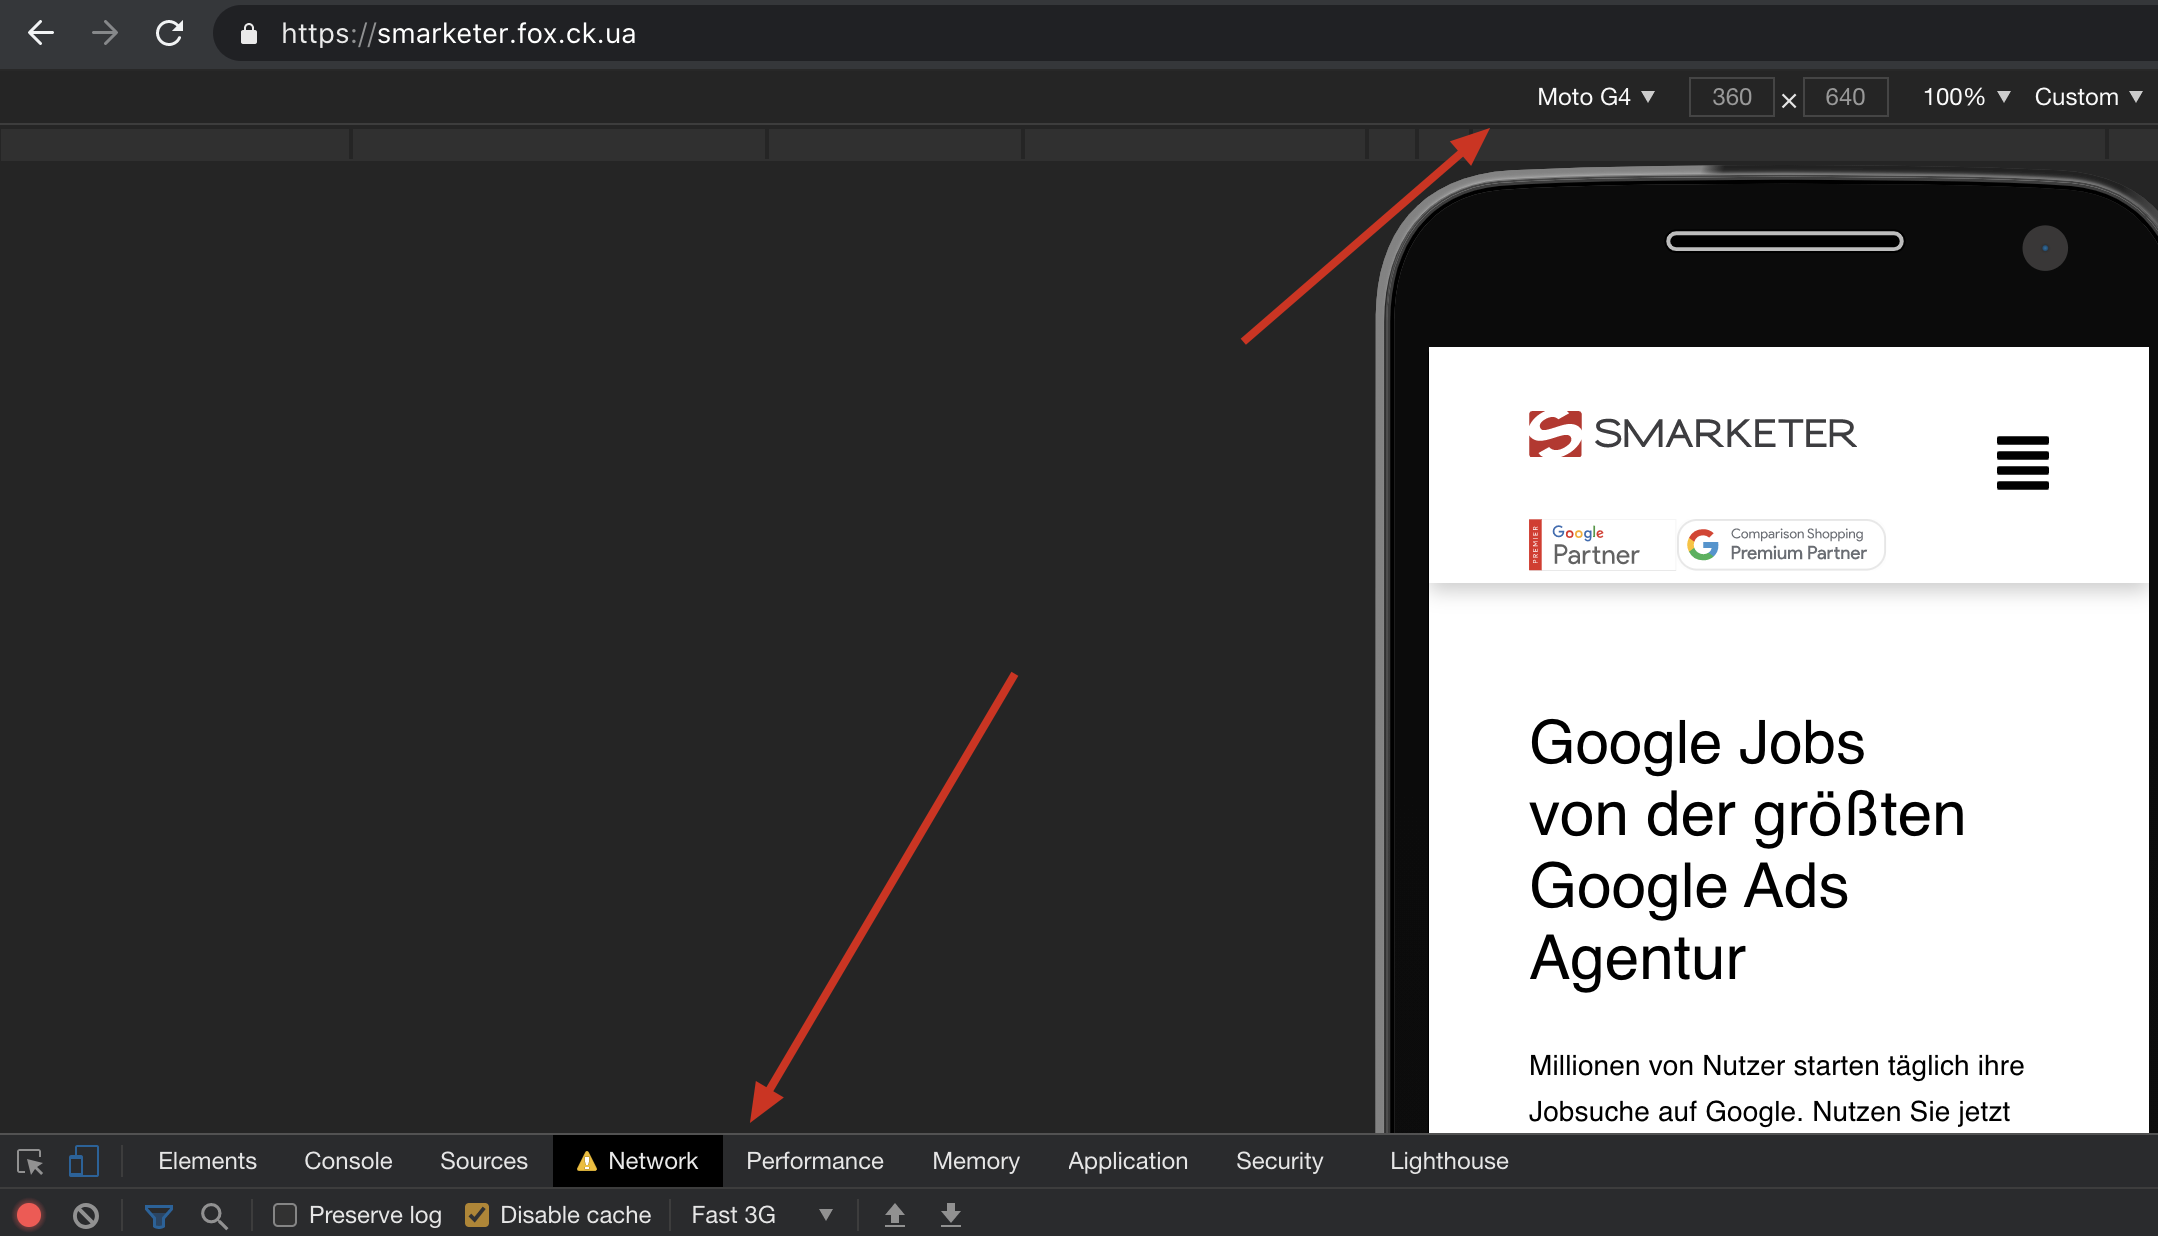Click the Google Jobs headline text
Viewport: 2158px width, 1236px height.
(x=1747, y=851)
